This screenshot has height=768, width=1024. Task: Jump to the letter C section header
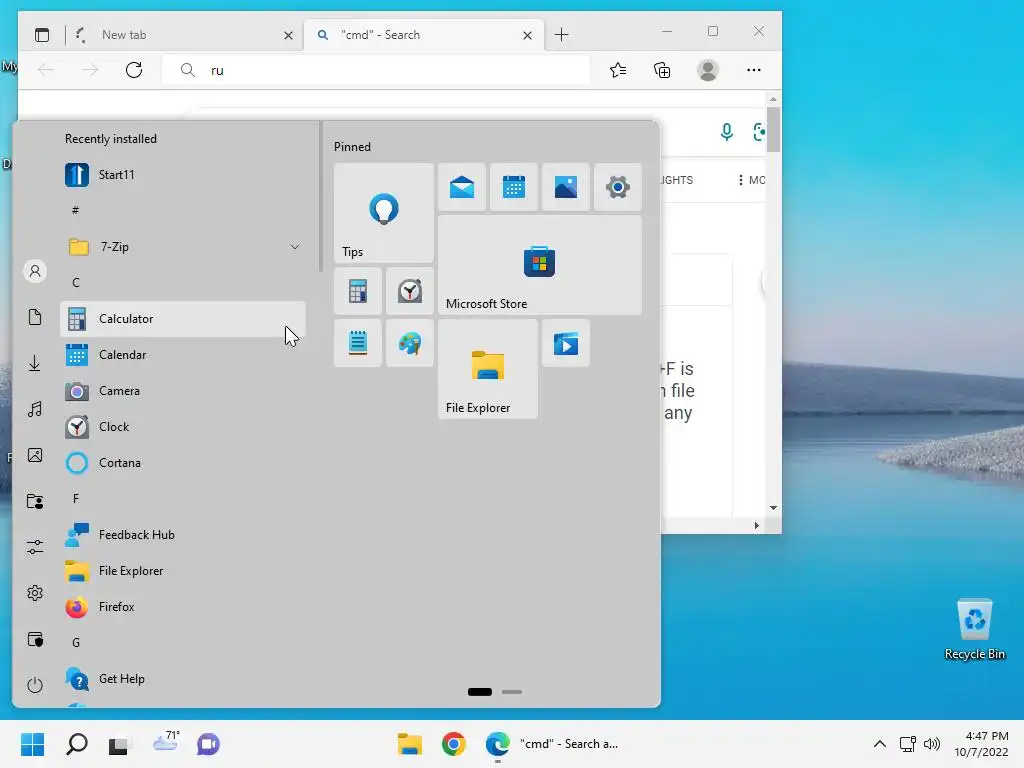click(76, 283)
